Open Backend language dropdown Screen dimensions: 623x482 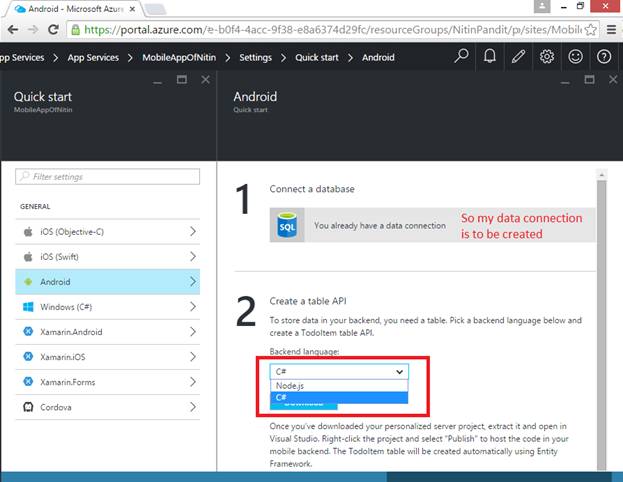(339, 372)
